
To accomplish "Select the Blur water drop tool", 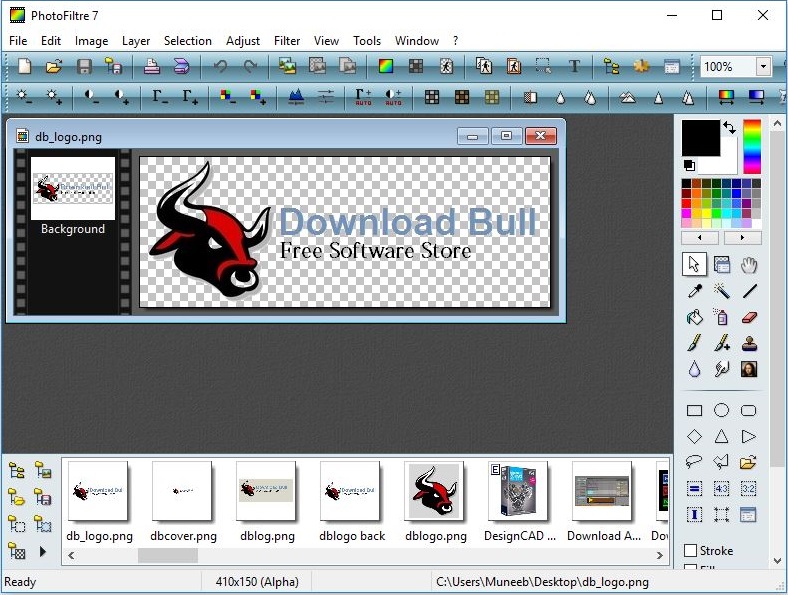I will pyautogui.click(x=695, y=369).
